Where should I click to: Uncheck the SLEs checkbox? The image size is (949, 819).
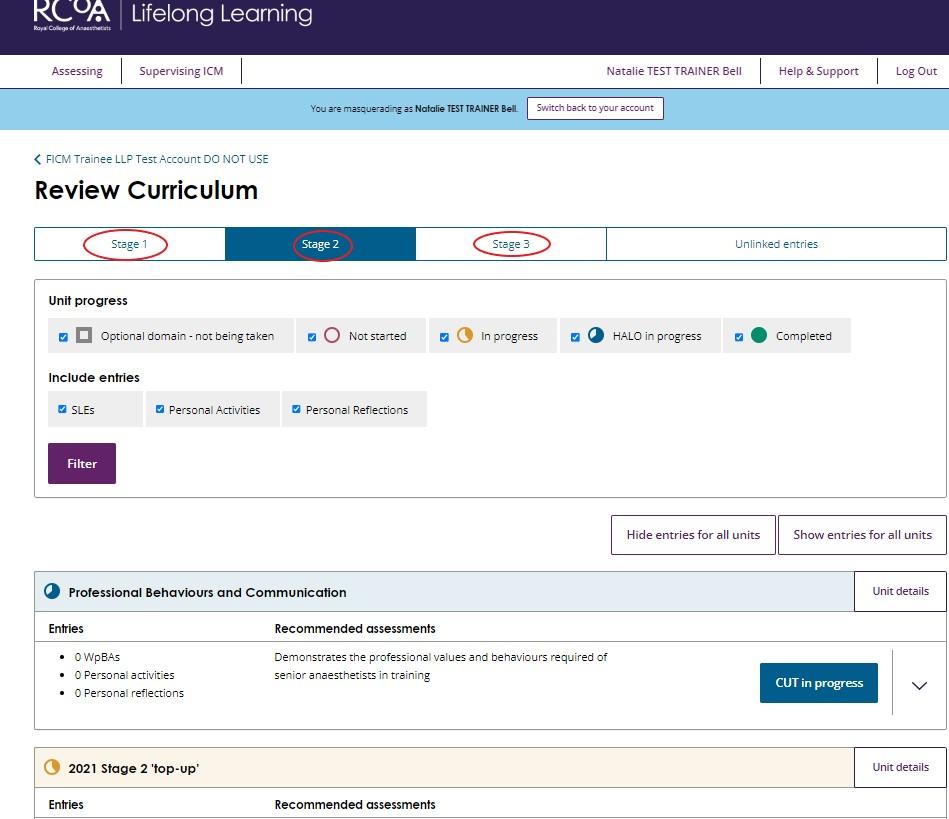coord(62,409)
